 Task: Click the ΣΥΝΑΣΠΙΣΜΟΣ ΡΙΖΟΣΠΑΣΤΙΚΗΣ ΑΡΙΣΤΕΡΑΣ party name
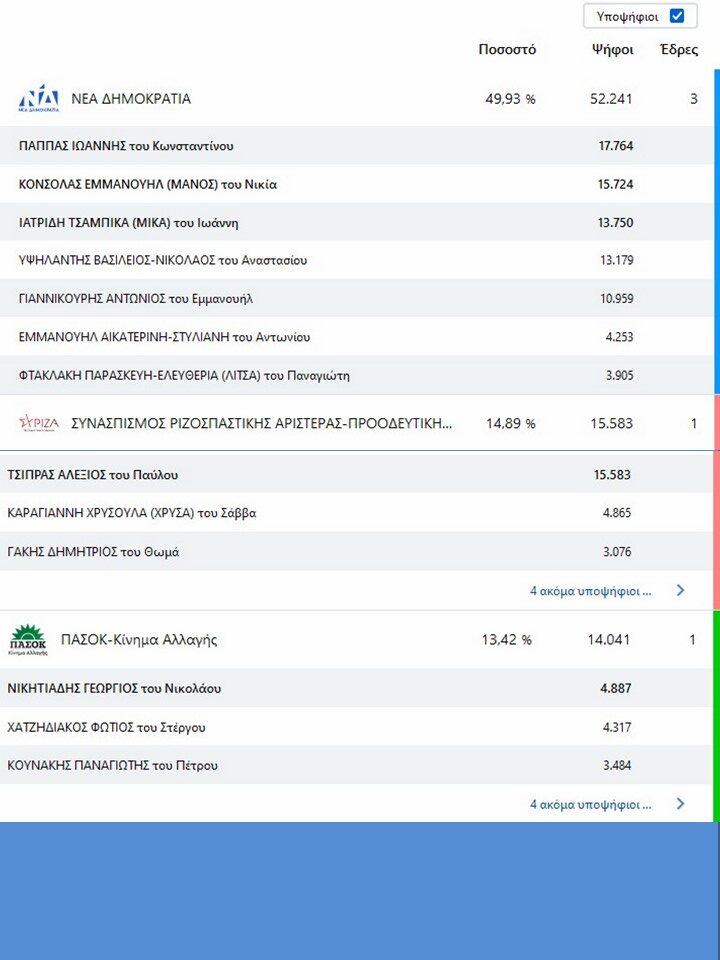(262, 424)
